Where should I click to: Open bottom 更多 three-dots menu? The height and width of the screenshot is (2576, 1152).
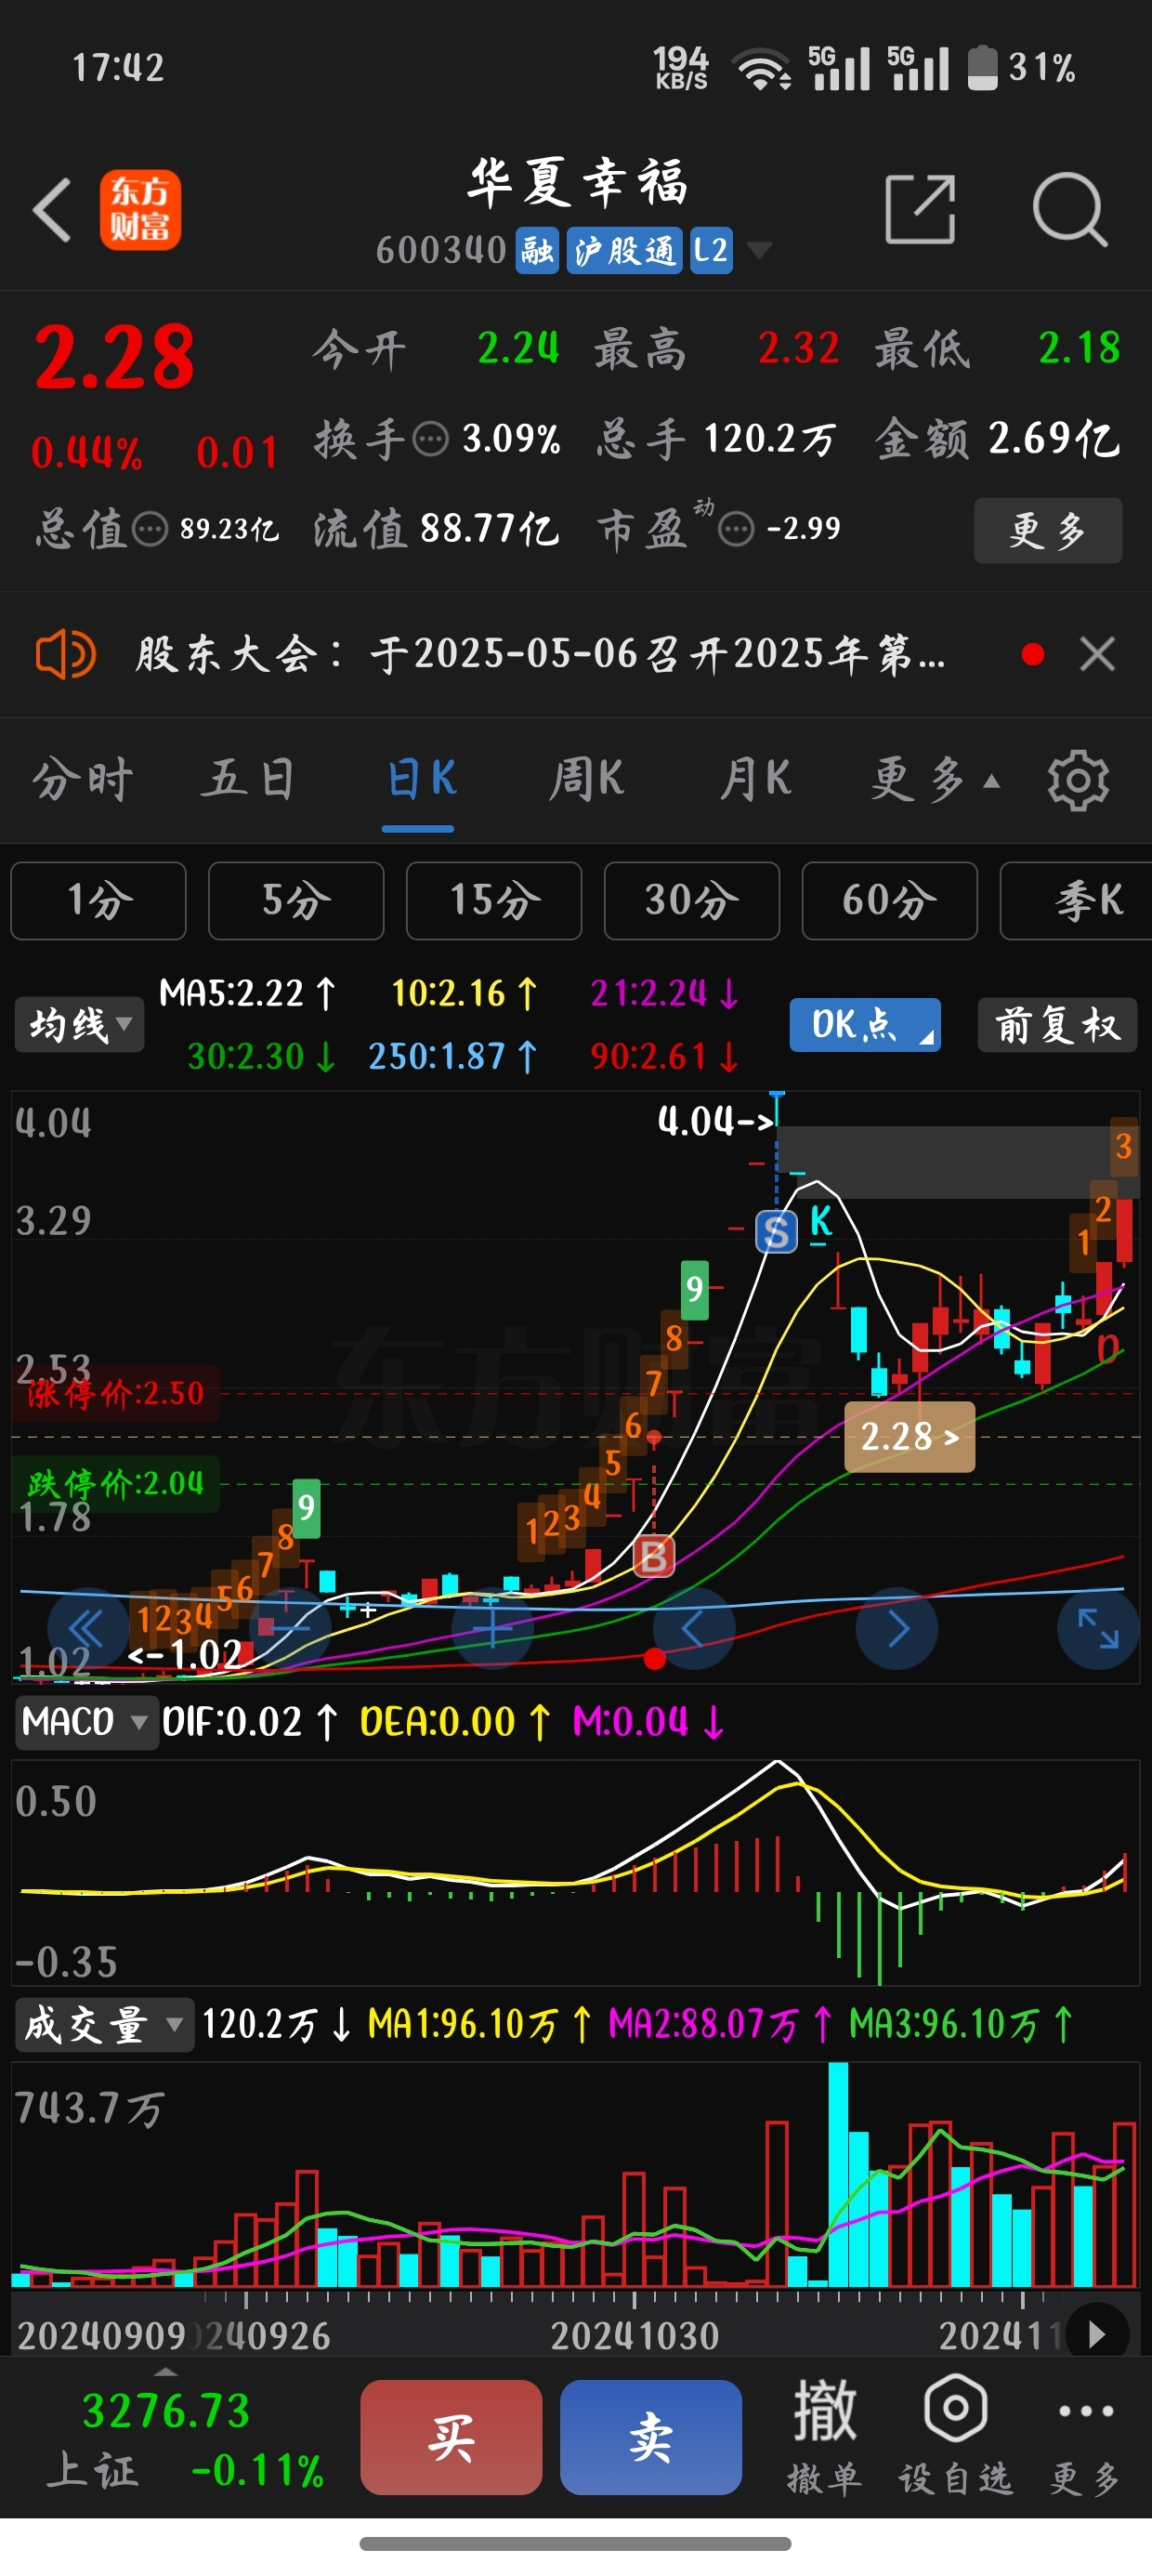1085,2437
